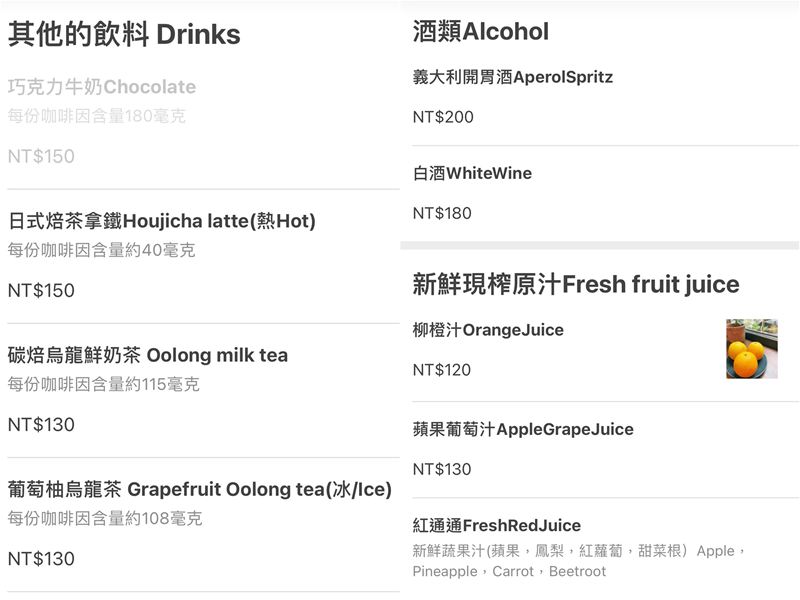Screen dimensions: 800x600
Task: Open the orange juice photo thumbnail
Action: 751,349
